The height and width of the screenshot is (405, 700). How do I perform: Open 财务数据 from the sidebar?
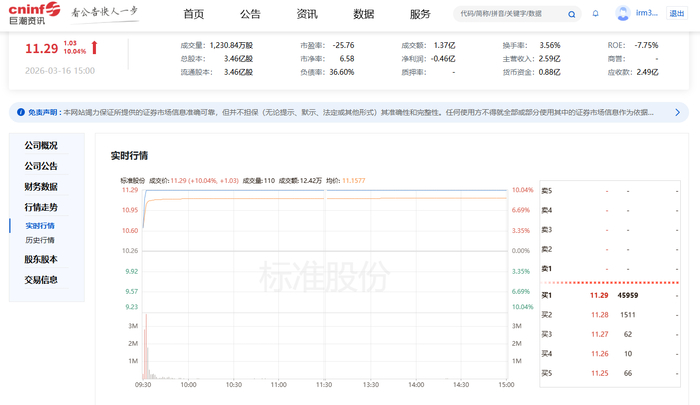(41, 187)
